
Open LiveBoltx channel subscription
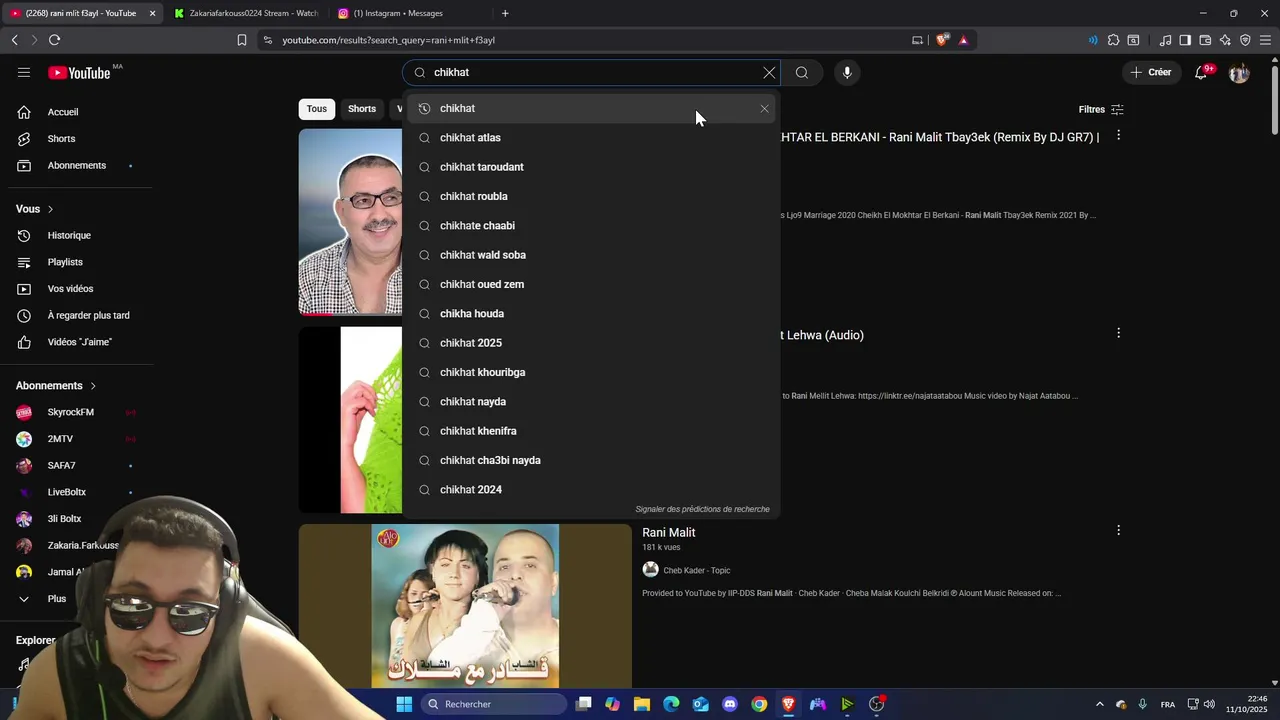pyautogui.click(x=76, y=492)
